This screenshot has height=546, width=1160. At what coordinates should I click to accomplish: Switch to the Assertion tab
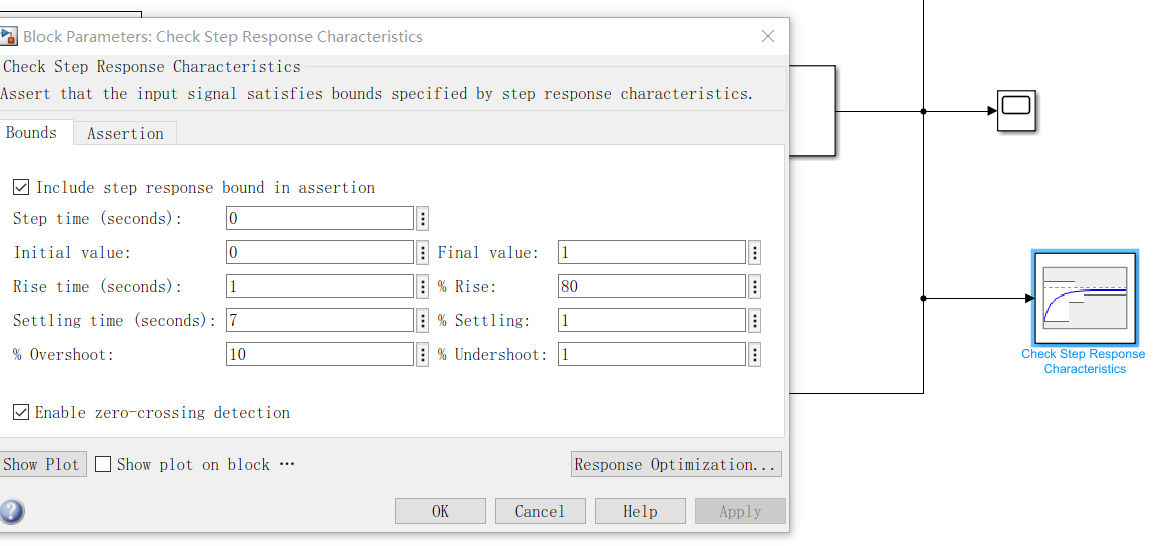[x=125, y=133]
